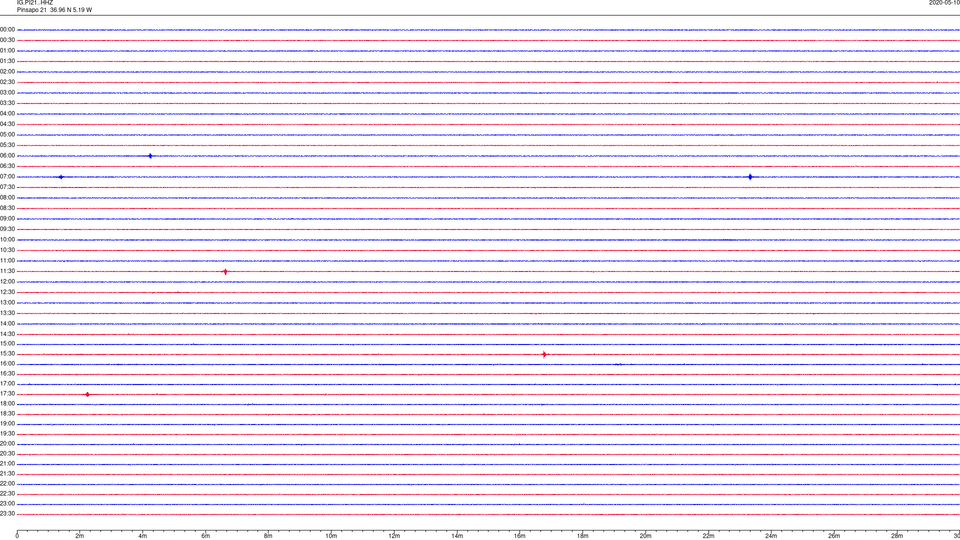Click the '11:30' row time label
960x540 pixels.
[7, 271]
